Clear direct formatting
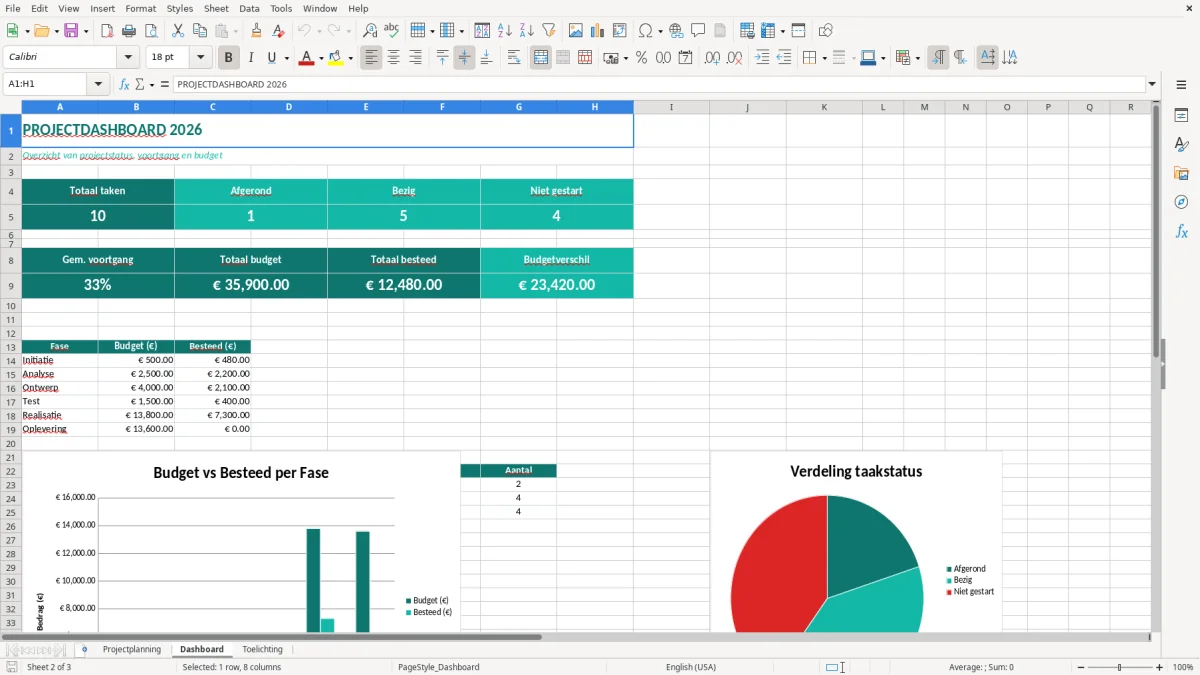 pos(279,31)
